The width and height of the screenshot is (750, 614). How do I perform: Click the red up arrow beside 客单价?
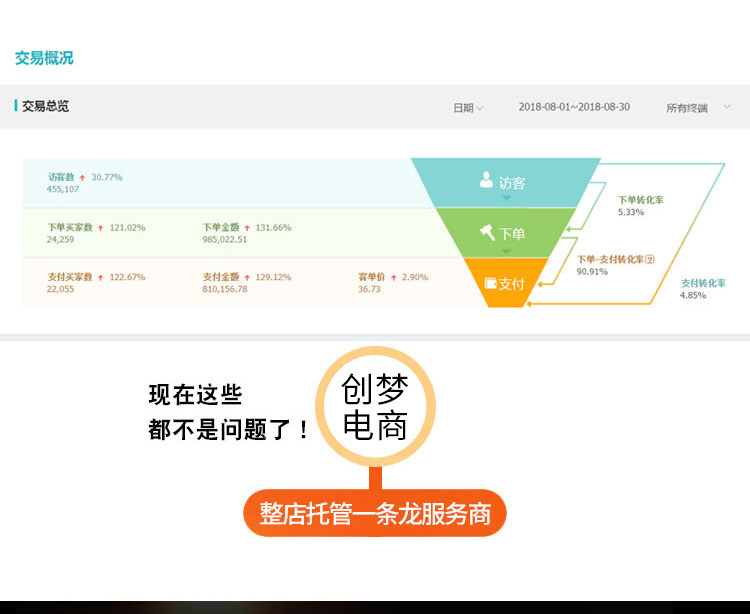tap(394, 277)
